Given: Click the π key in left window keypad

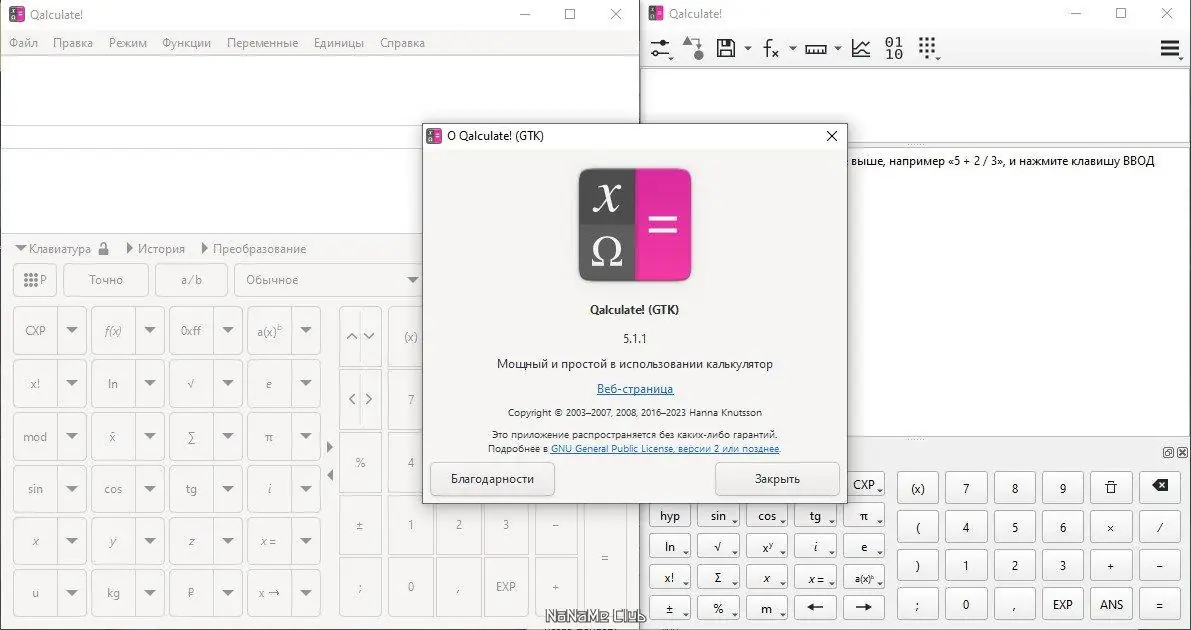Looking at the screenshot, I should click(x=268, y=437).
